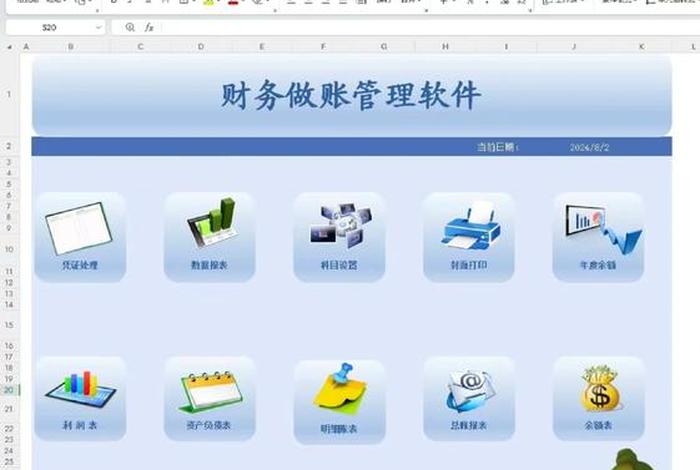Viewport: 700px width, 470px height.
Task: Select column I header
Action: point(506,46)
